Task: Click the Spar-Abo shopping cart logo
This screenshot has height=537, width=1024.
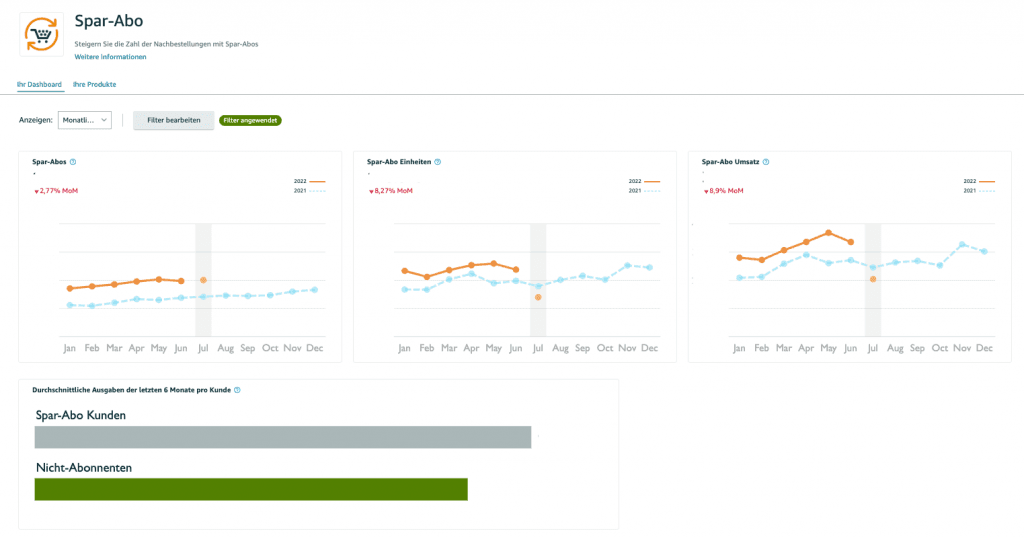Action: (42, 35)
